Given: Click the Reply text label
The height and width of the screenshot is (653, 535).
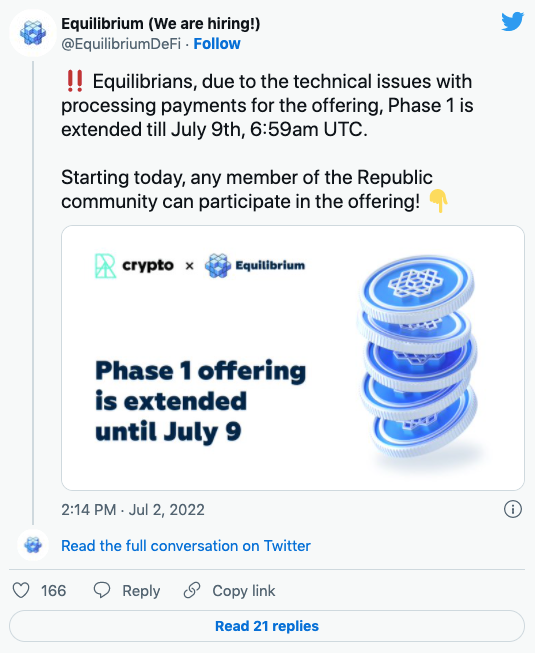Looking at the screenshot, I should (141, 591).
